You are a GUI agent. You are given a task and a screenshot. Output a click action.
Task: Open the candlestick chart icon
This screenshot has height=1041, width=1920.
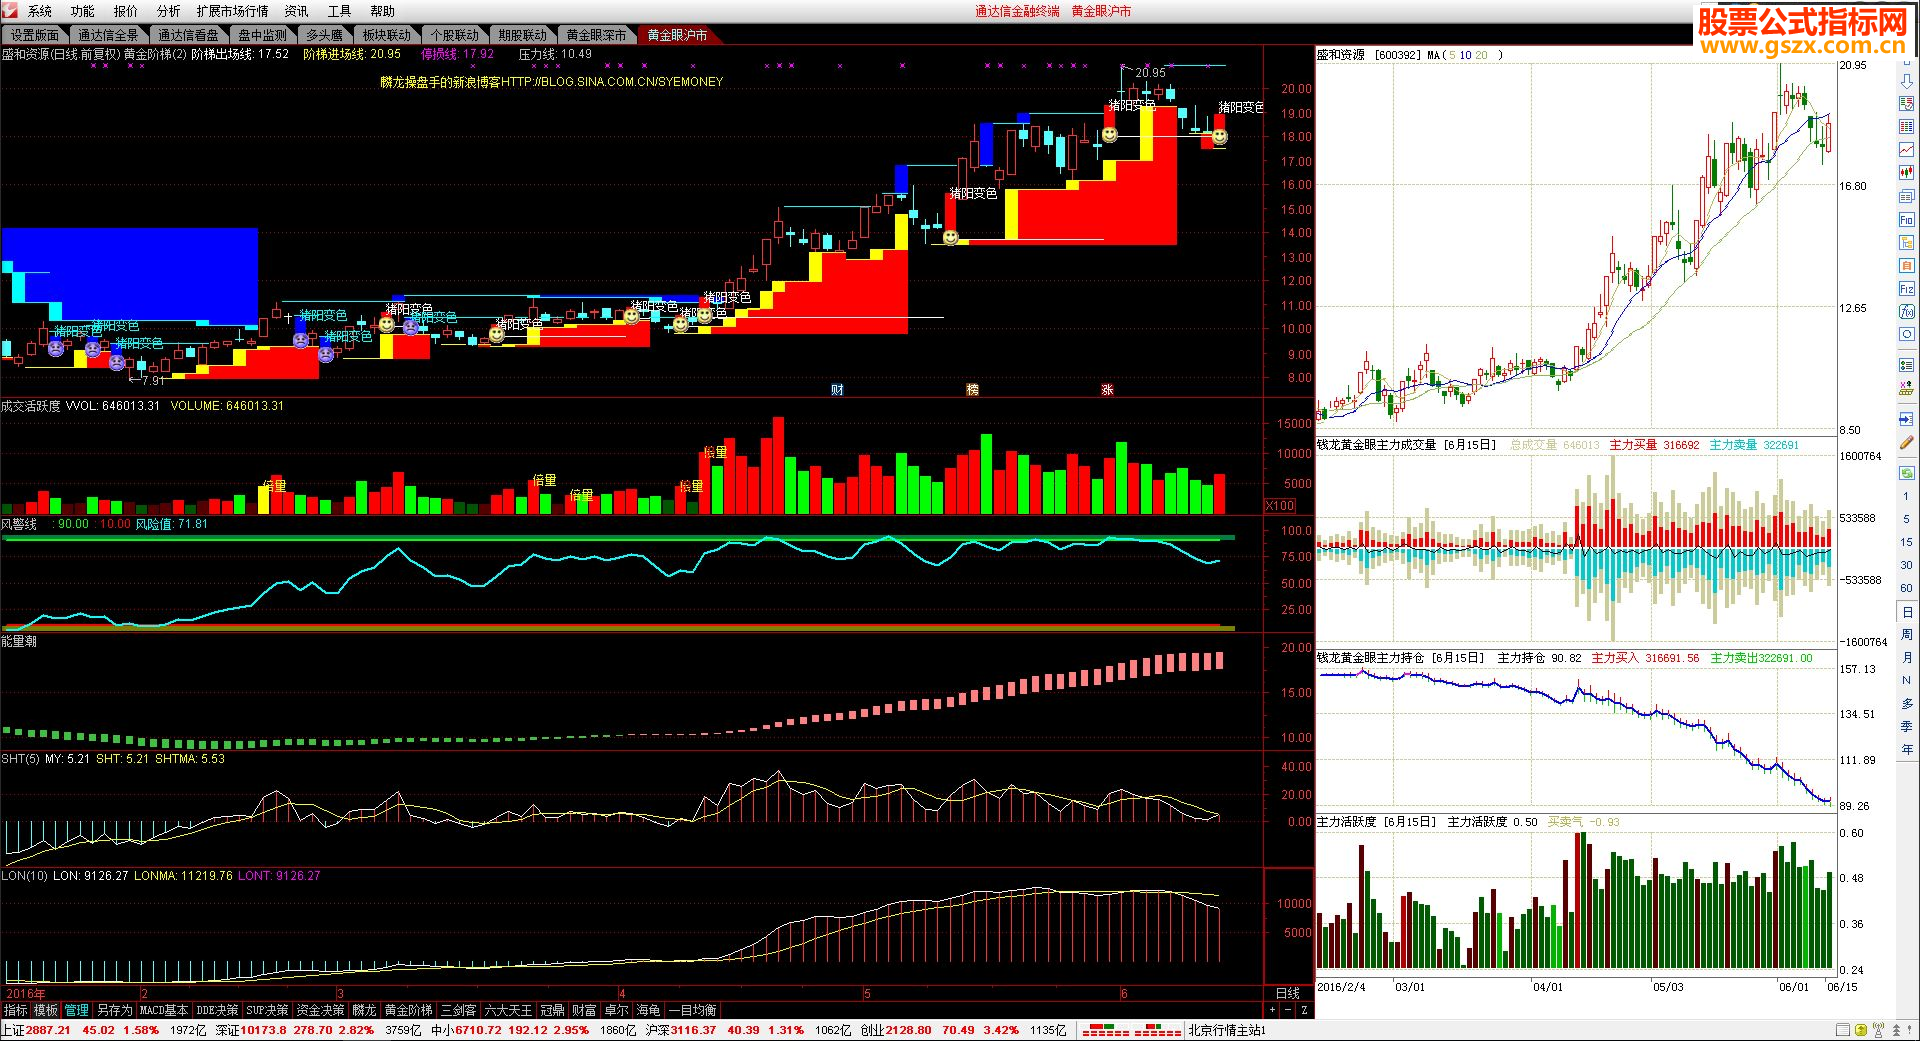1906,173
